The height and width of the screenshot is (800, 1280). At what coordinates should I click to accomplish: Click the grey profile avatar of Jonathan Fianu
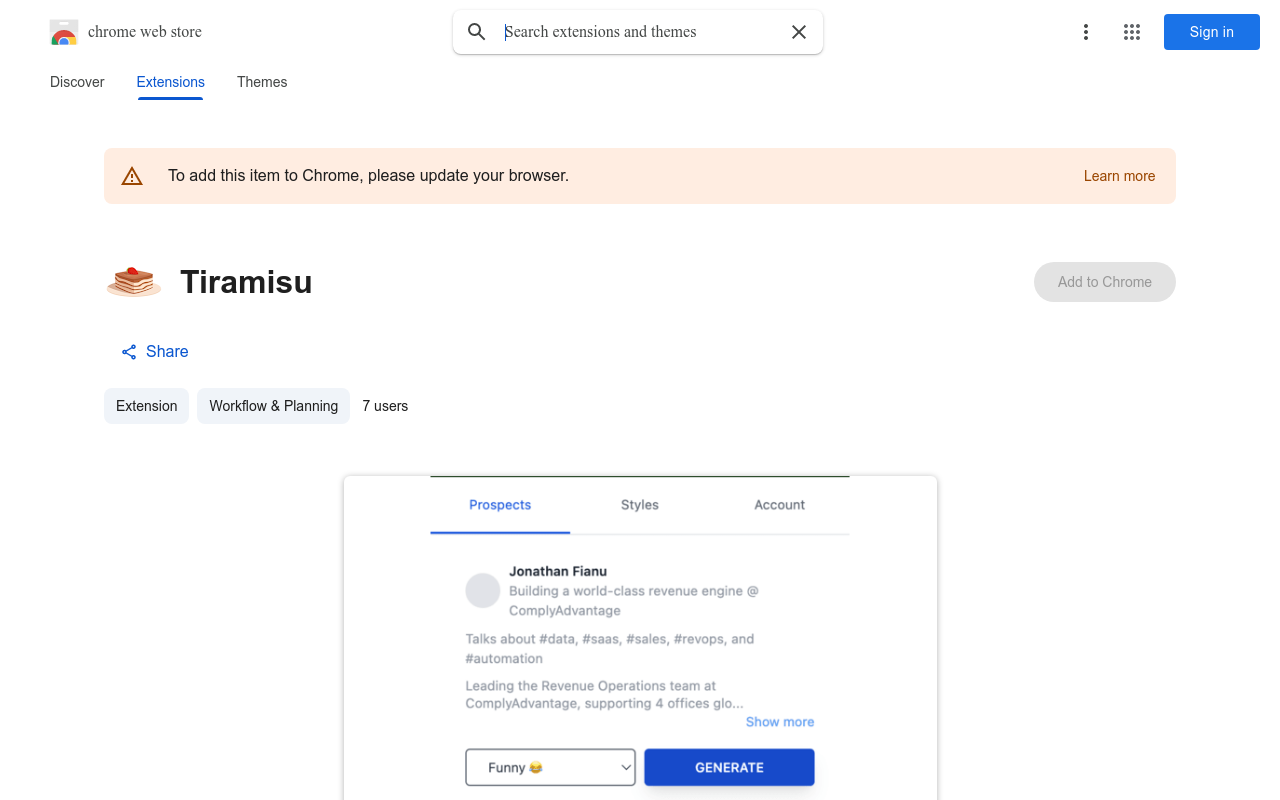coord(483,590)
